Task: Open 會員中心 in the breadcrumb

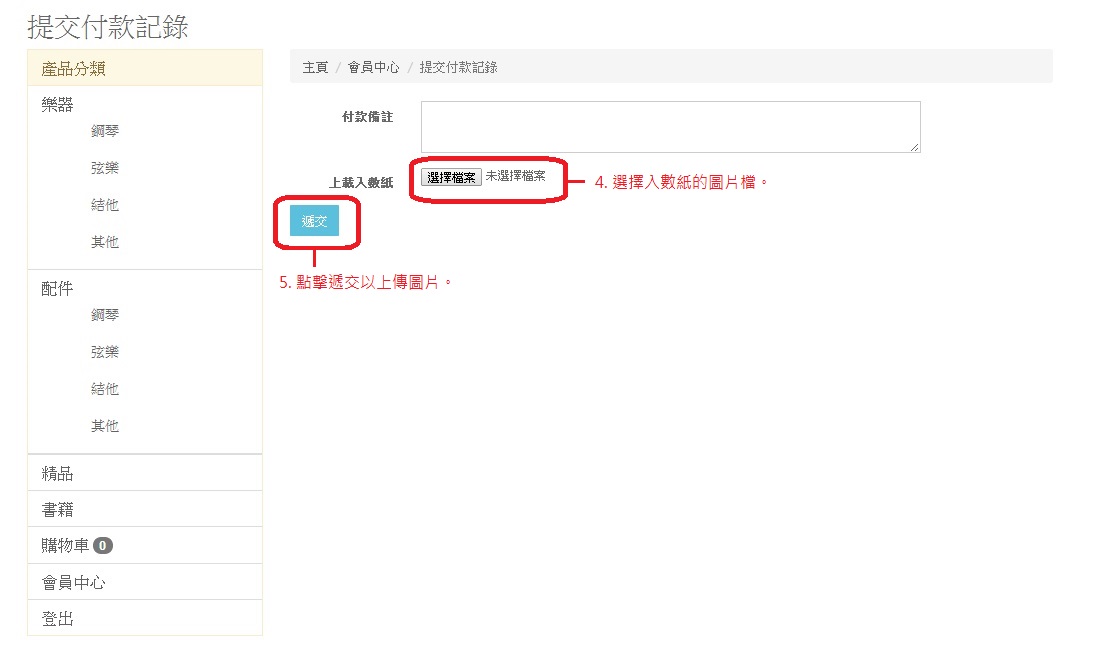Action: pyautogui.click(x=374, y=67)
